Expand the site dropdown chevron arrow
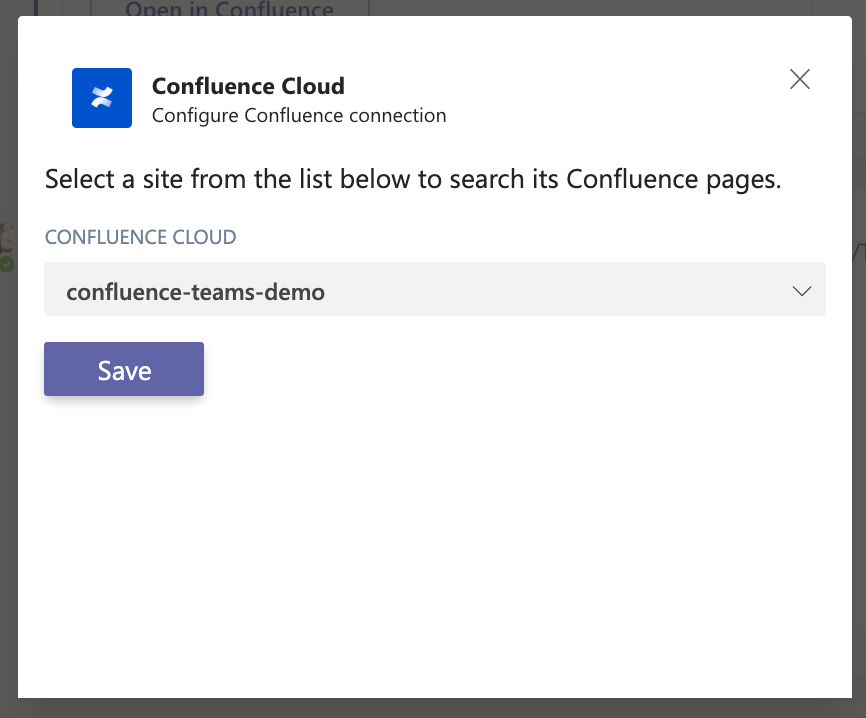 pos(801,291)
